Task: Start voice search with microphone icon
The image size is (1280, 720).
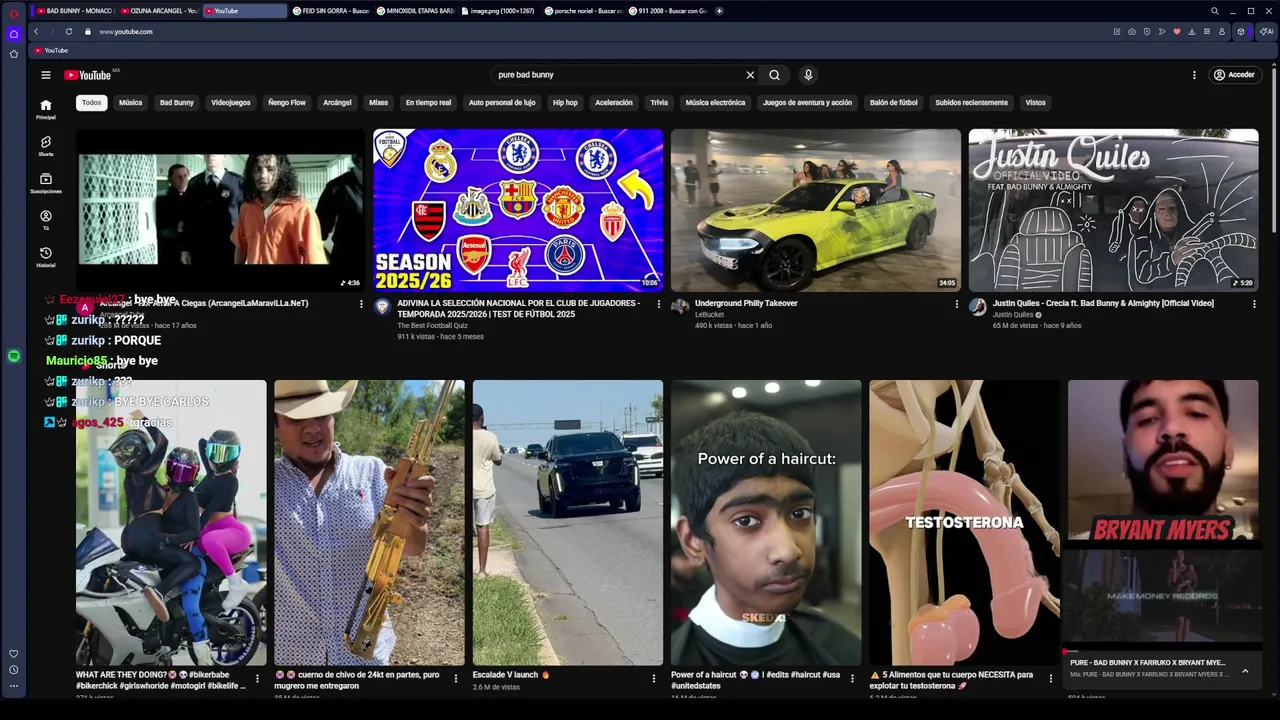Action: click(x=808, y=75)
